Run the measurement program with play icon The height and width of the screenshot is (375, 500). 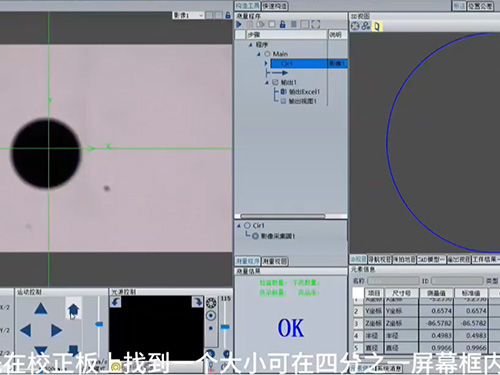pyautogui.click(x=239, y=24)
